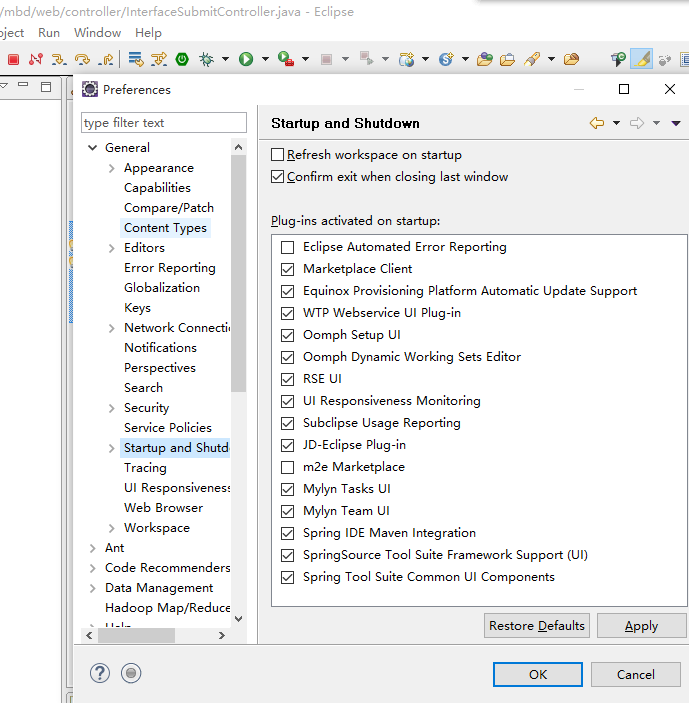This screenshot has height=703, width=689.
Task: Open the Debug button dropdown arrow
Action: (x=225, y=59)
